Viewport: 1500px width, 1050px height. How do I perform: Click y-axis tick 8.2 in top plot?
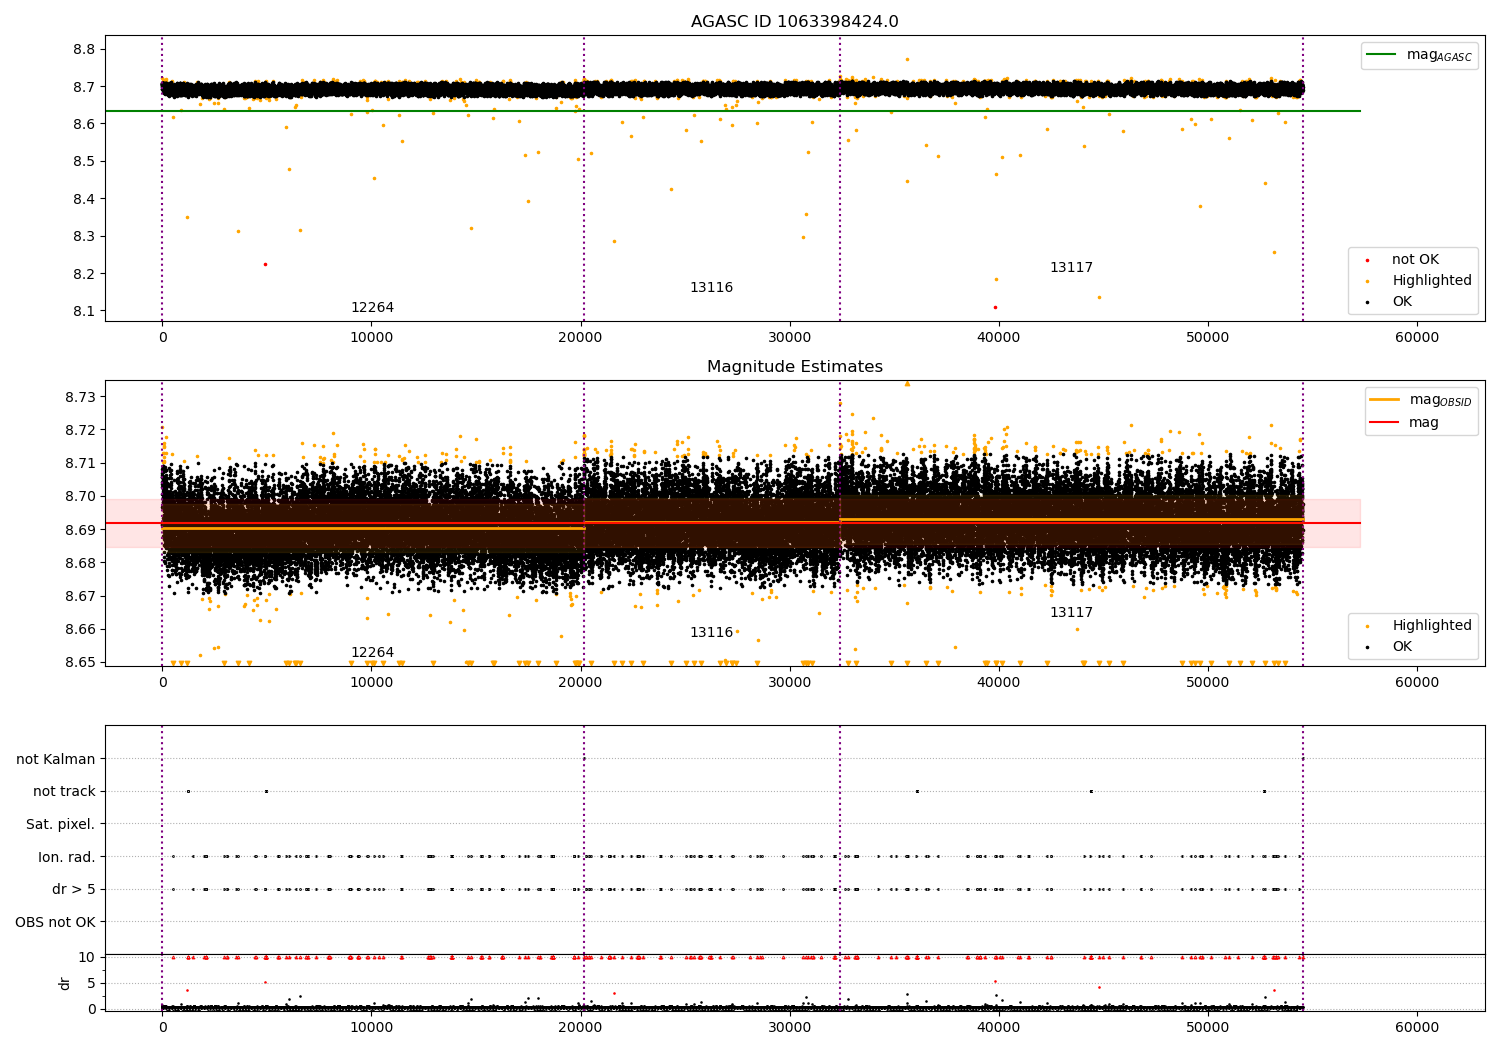(x=85, y=275)
